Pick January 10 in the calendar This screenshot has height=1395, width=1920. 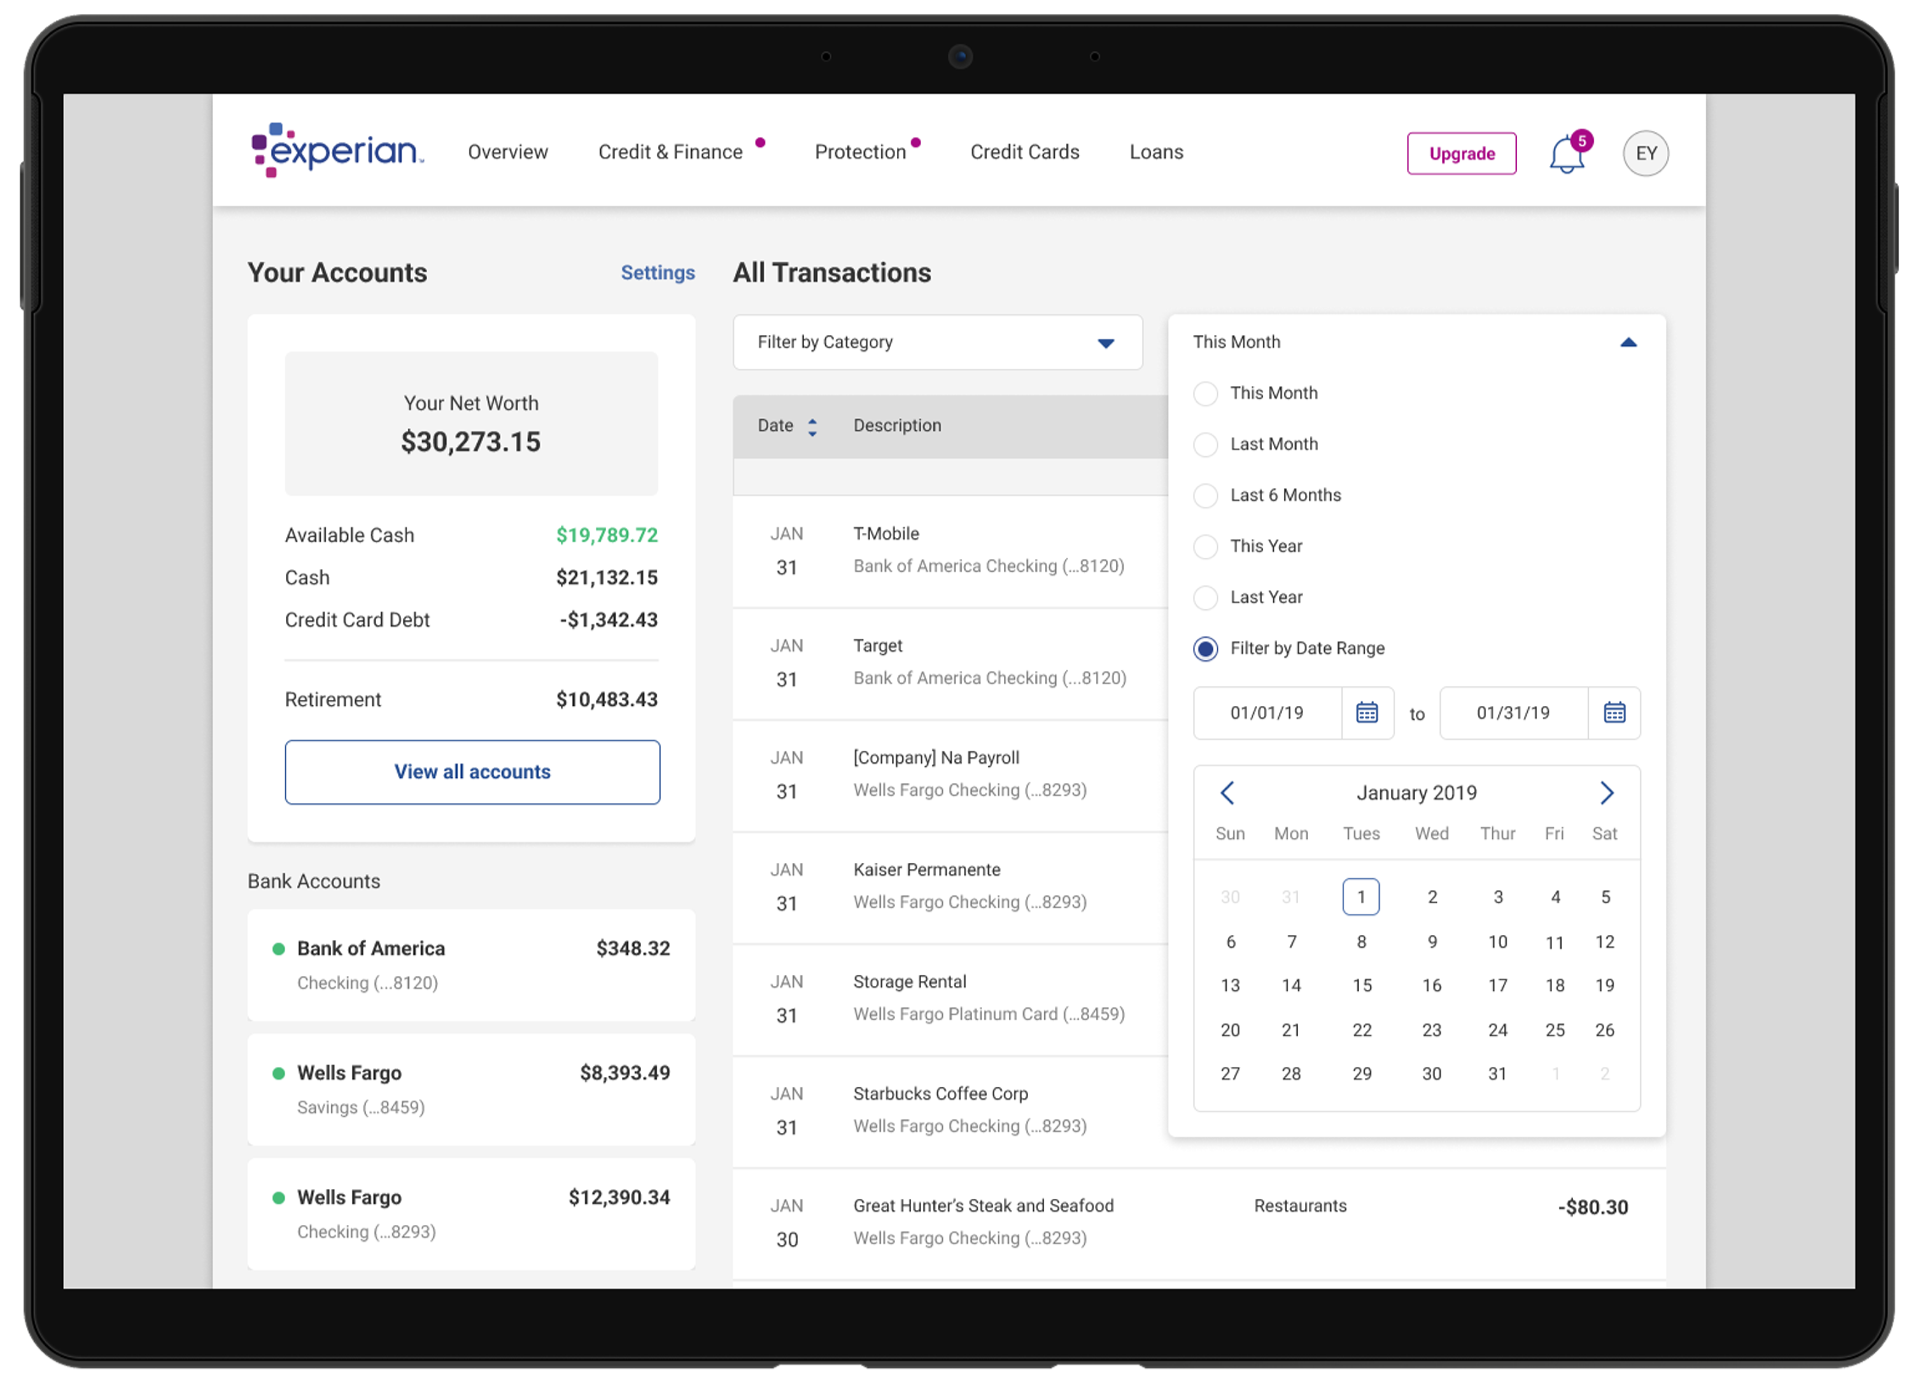1497,942
